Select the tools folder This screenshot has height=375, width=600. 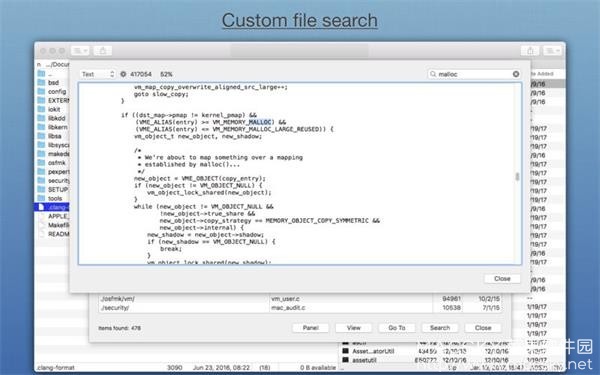[x=52, y=198]
